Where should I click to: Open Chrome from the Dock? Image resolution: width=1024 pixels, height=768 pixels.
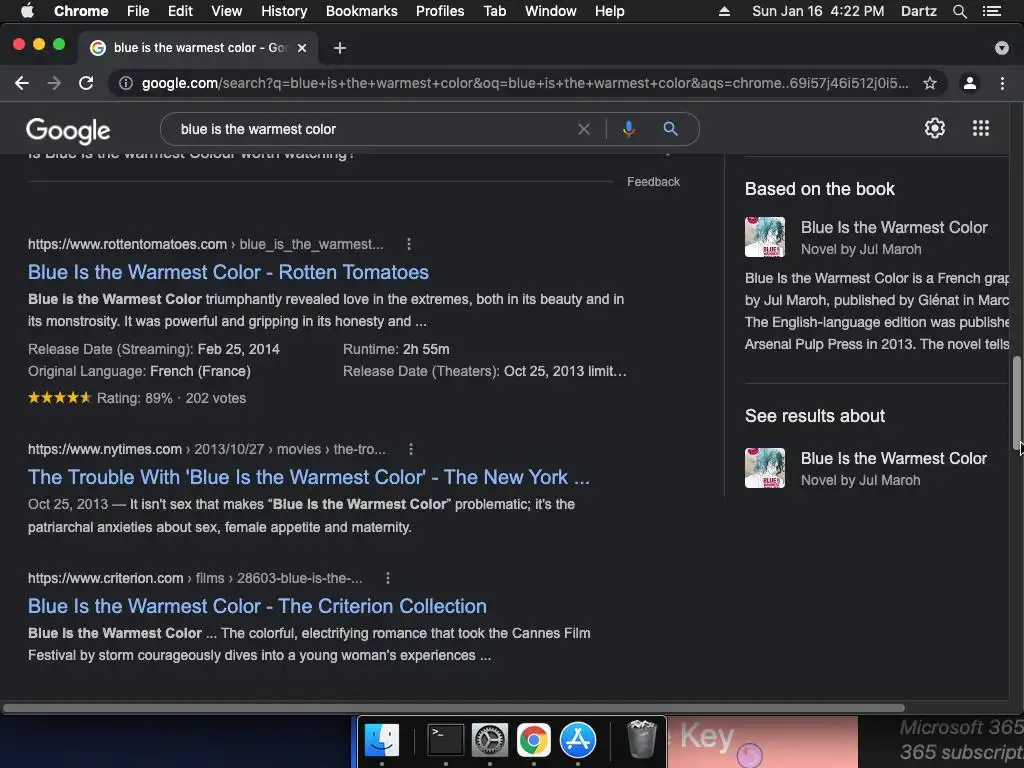(534, 741)
